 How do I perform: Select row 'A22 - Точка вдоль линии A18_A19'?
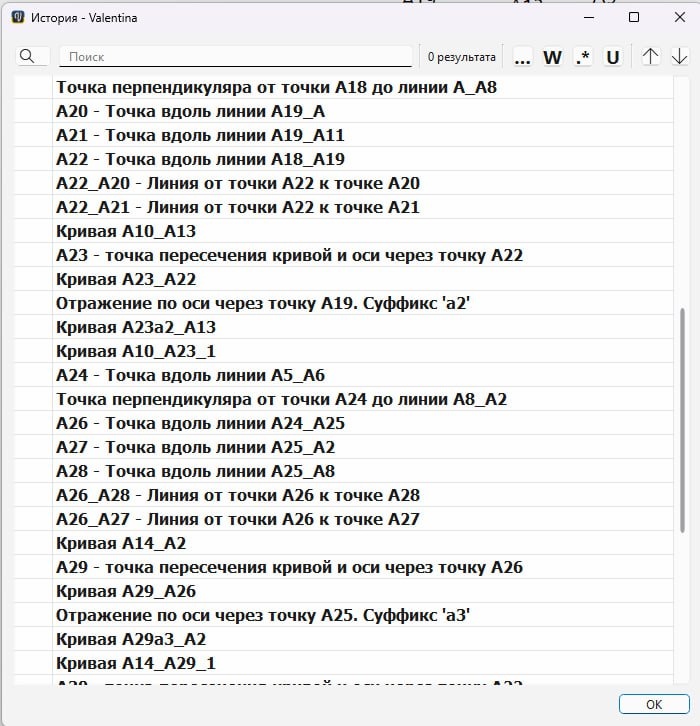pos(344,159)
